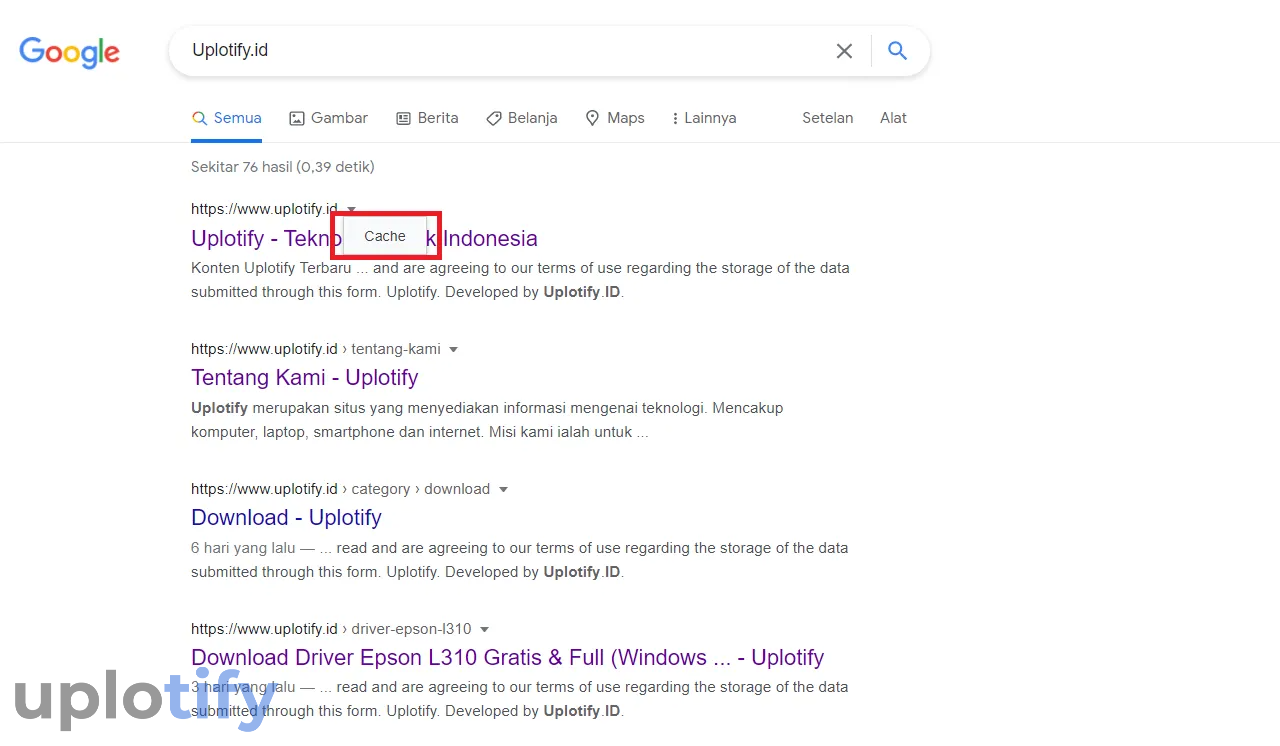This screenshot has width=1280, height=746.
Task: Select the Semua tab
Action: click(227, 118)
